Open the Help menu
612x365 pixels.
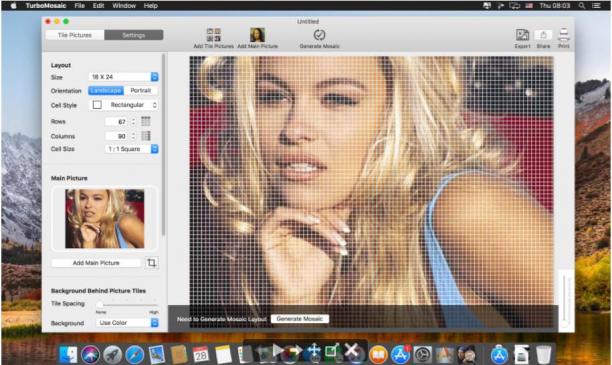coord(151,5)
